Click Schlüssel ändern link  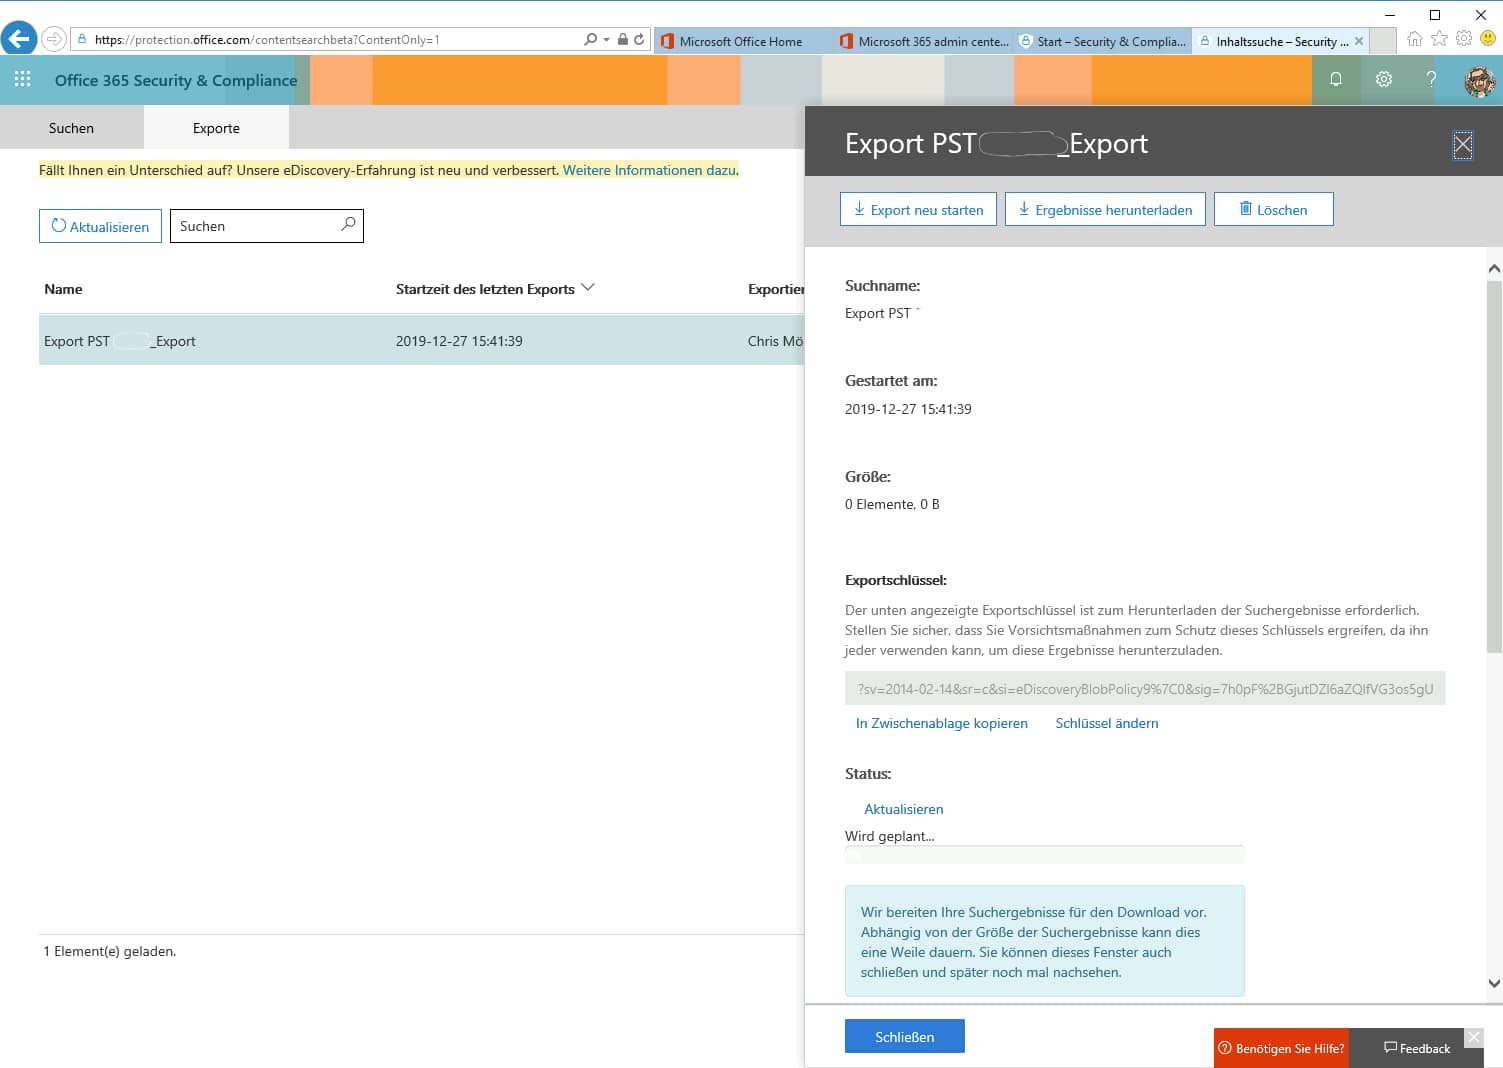pos(1107,723)
